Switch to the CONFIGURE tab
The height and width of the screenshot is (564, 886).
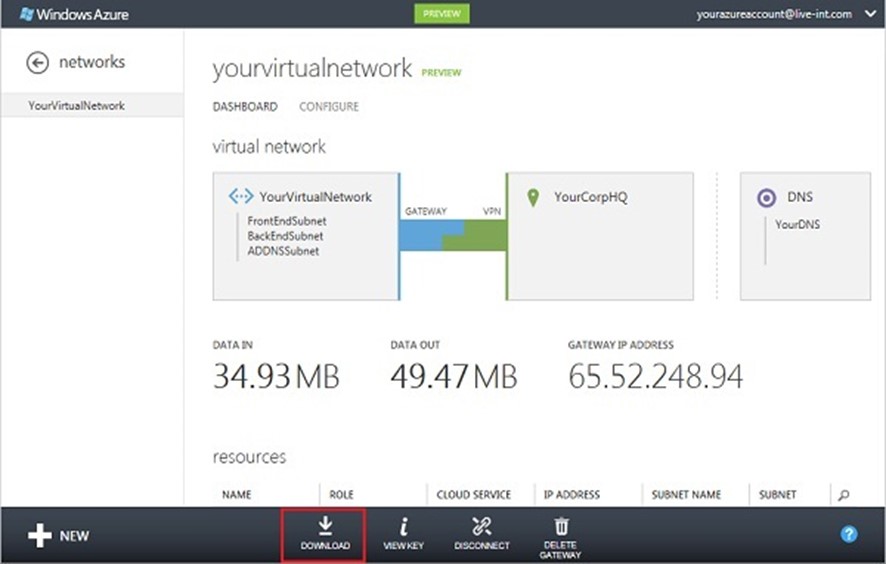(x=329, y=106)
